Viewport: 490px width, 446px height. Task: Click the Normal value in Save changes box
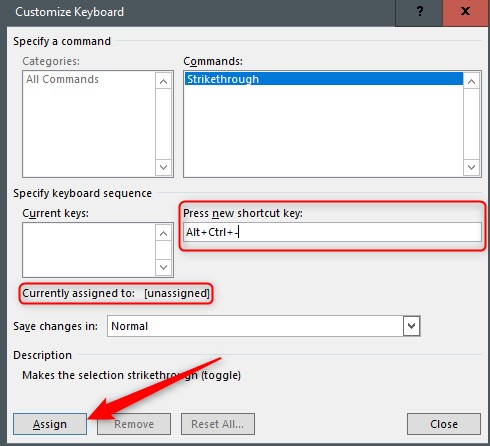click(129, 326)
